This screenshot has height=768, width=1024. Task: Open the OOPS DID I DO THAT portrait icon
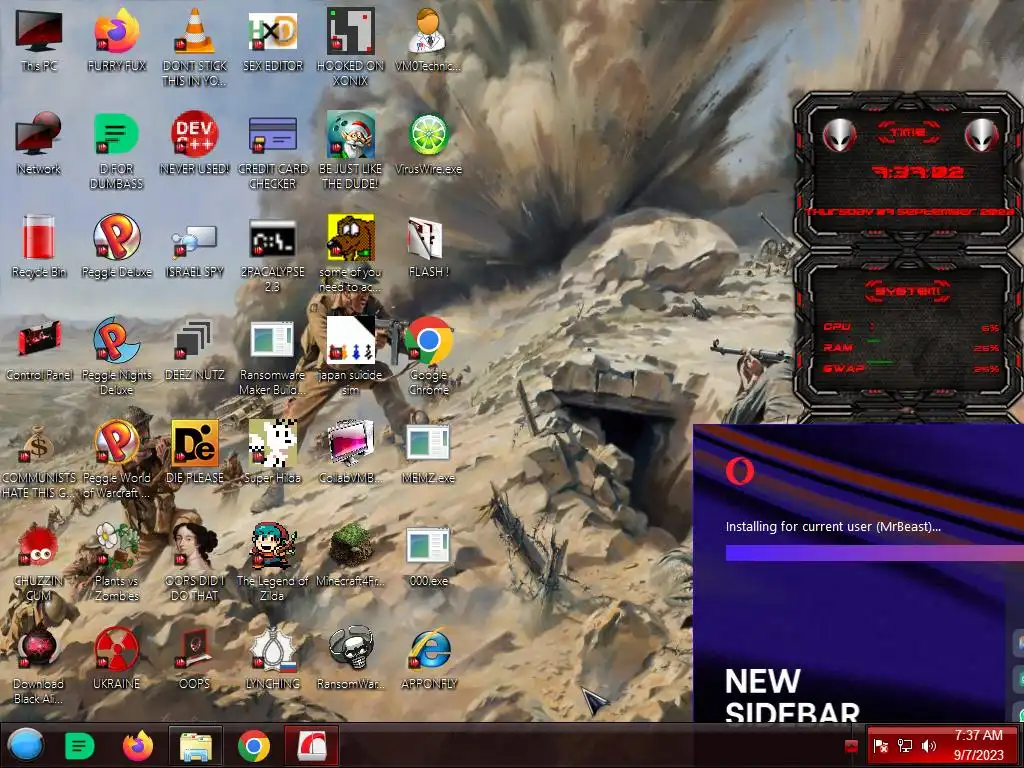[194, 563]
